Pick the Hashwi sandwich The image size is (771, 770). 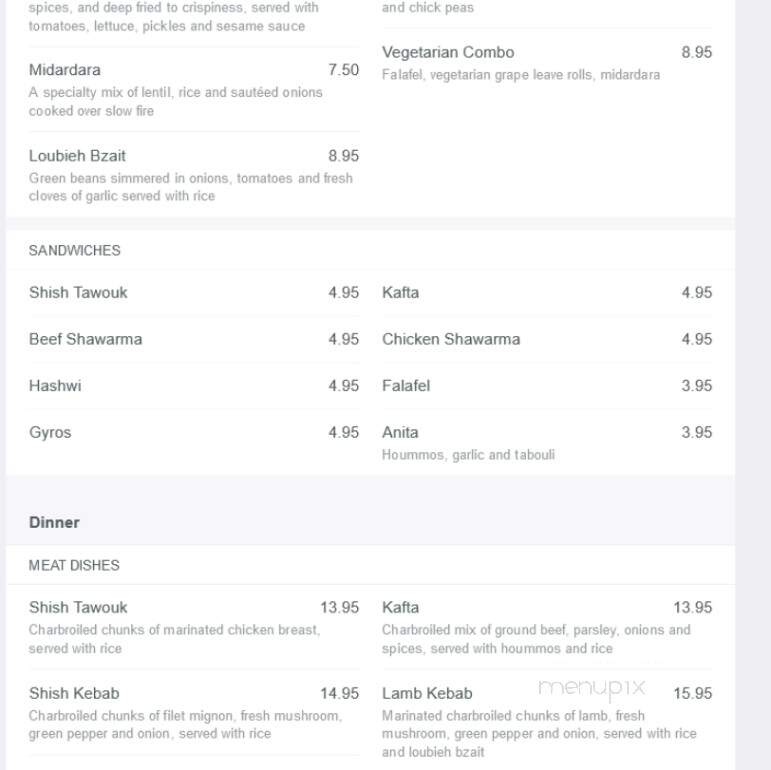click(x=194, y=386)
